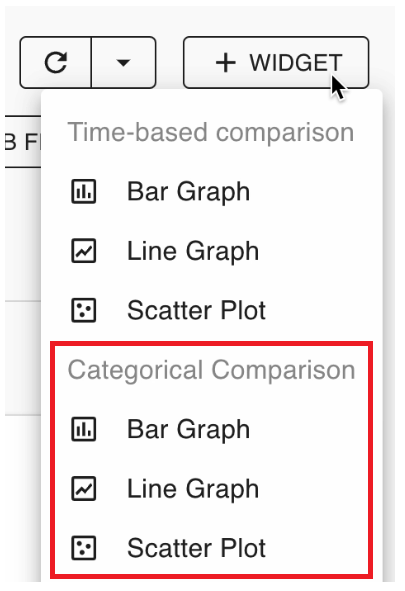405x591 pixels.
Task: Select the Categorical Line Graph icon
Action: click(84, 489)
